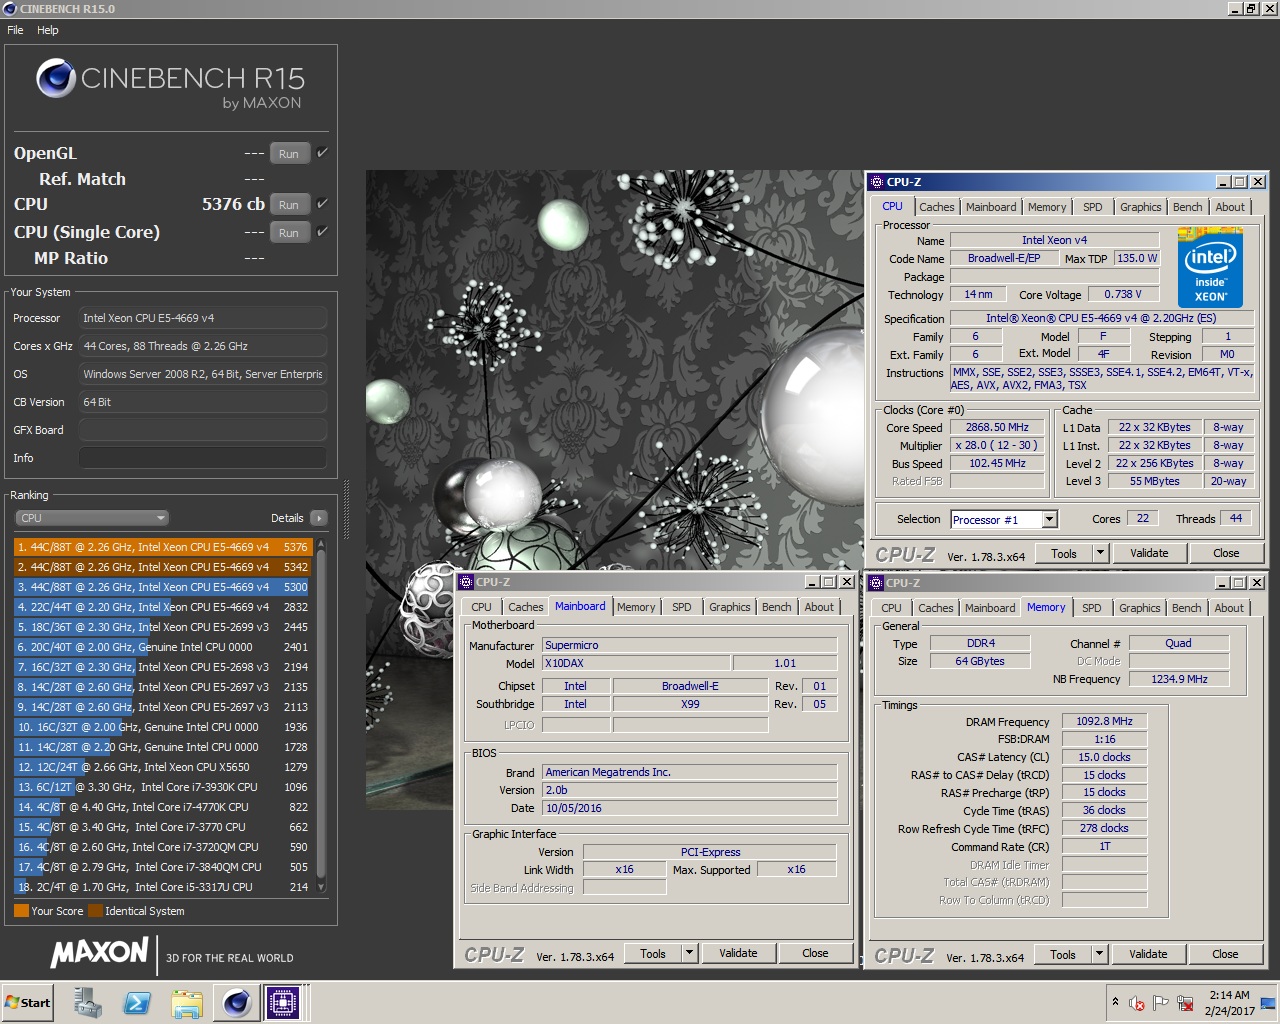Run the OpenGL benchmark
Image resolution: width=1280 pixels, height=1024 pixels.
click(289, 154)
